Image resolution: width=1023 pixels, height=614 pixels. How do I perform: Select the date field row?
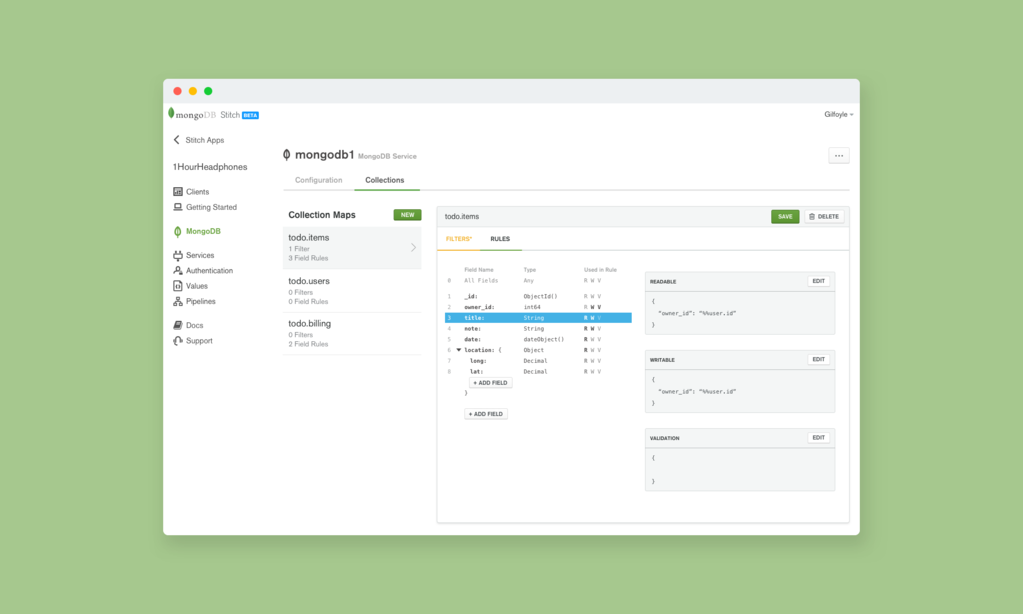click(538, 339)
